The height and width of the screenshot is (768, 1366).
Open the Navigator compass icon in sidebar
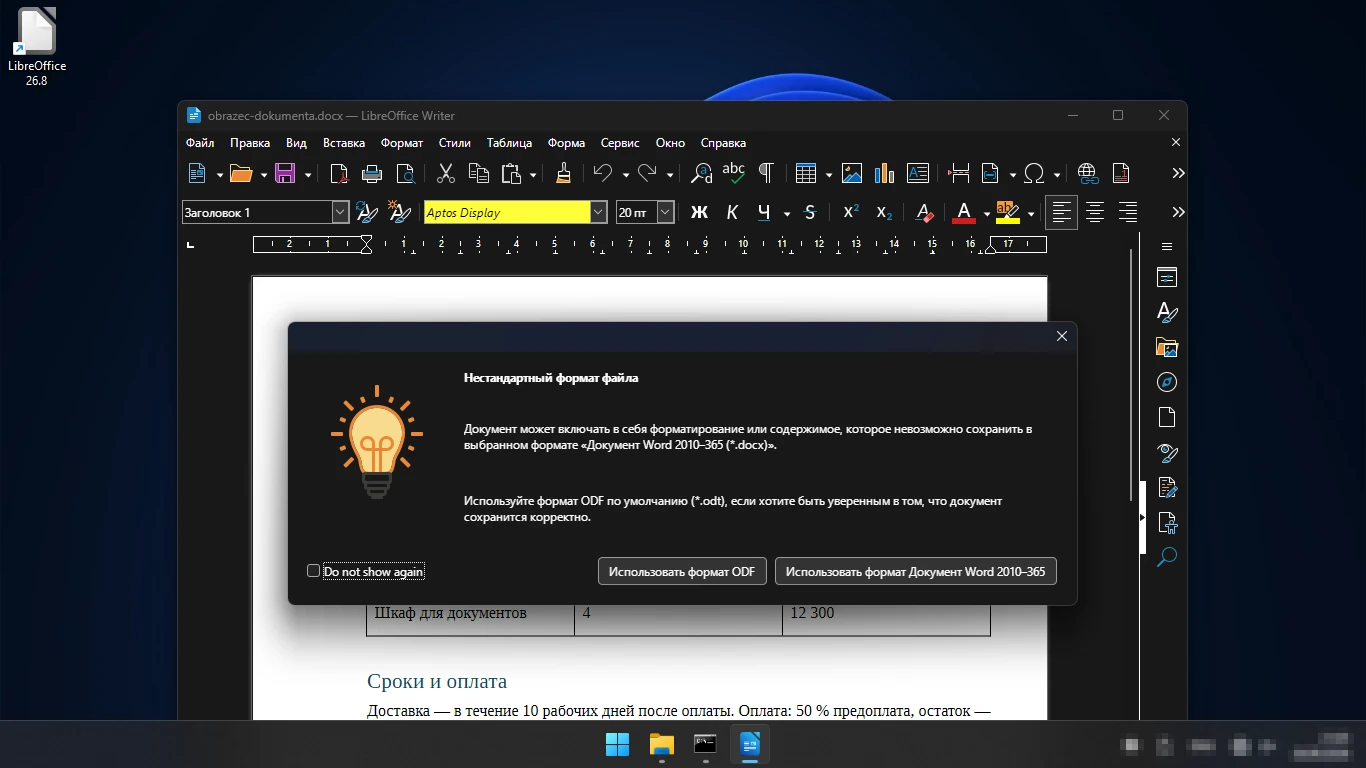click(x=1167, y=382)
